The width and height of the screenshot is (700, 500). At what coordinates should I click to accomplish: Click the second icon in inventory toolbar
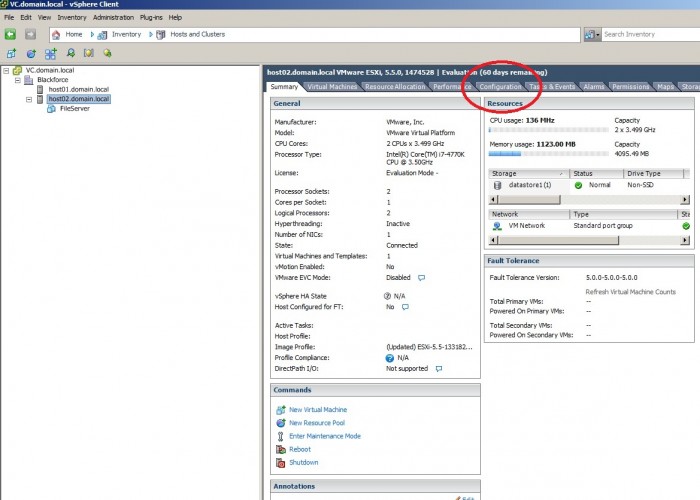click(31, 54)
